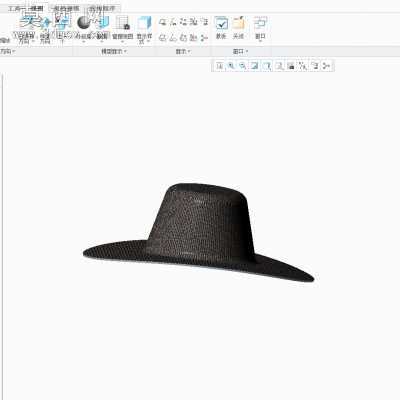Click Zoom Out icon in graphics toolbar
The width and height of the screenshot is (400, 400).
[x=243, y=66]
